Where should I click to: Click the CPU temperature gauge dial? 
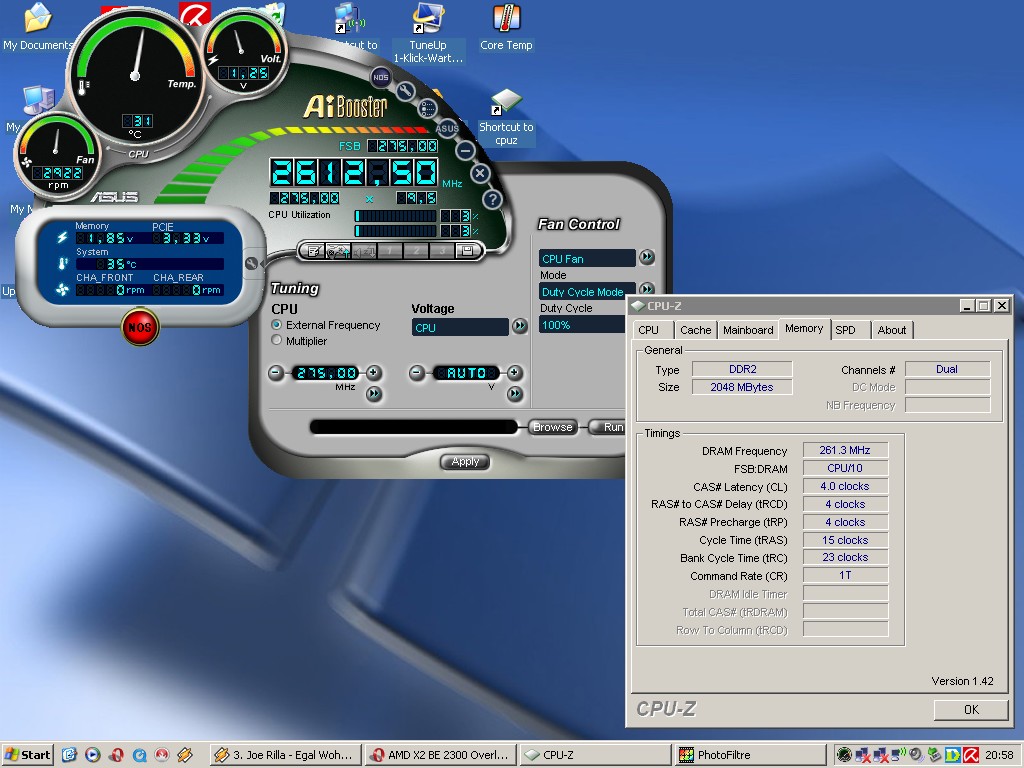pos(135,76)
